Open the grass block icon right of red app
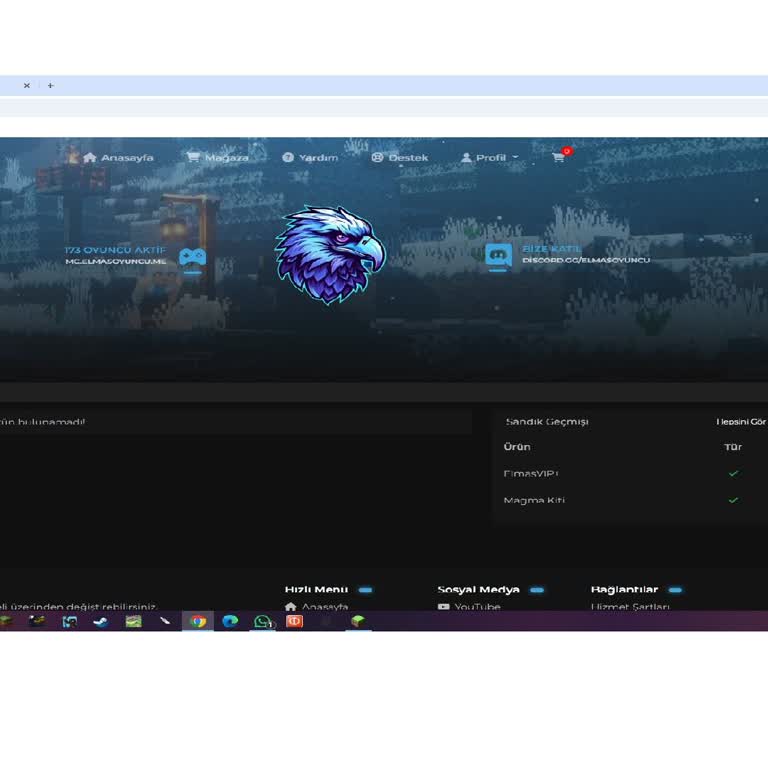Image resolution: width=768 pixels, height=768 pixels. [358, 621]
